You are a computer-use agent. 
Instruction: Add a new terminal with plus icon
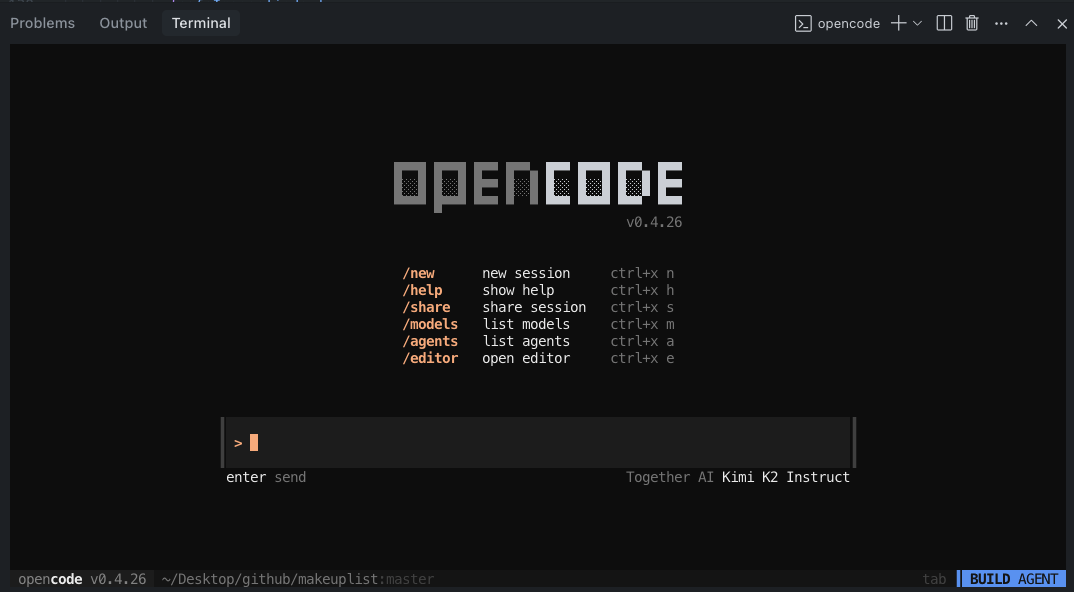click(x=898, y=23)
